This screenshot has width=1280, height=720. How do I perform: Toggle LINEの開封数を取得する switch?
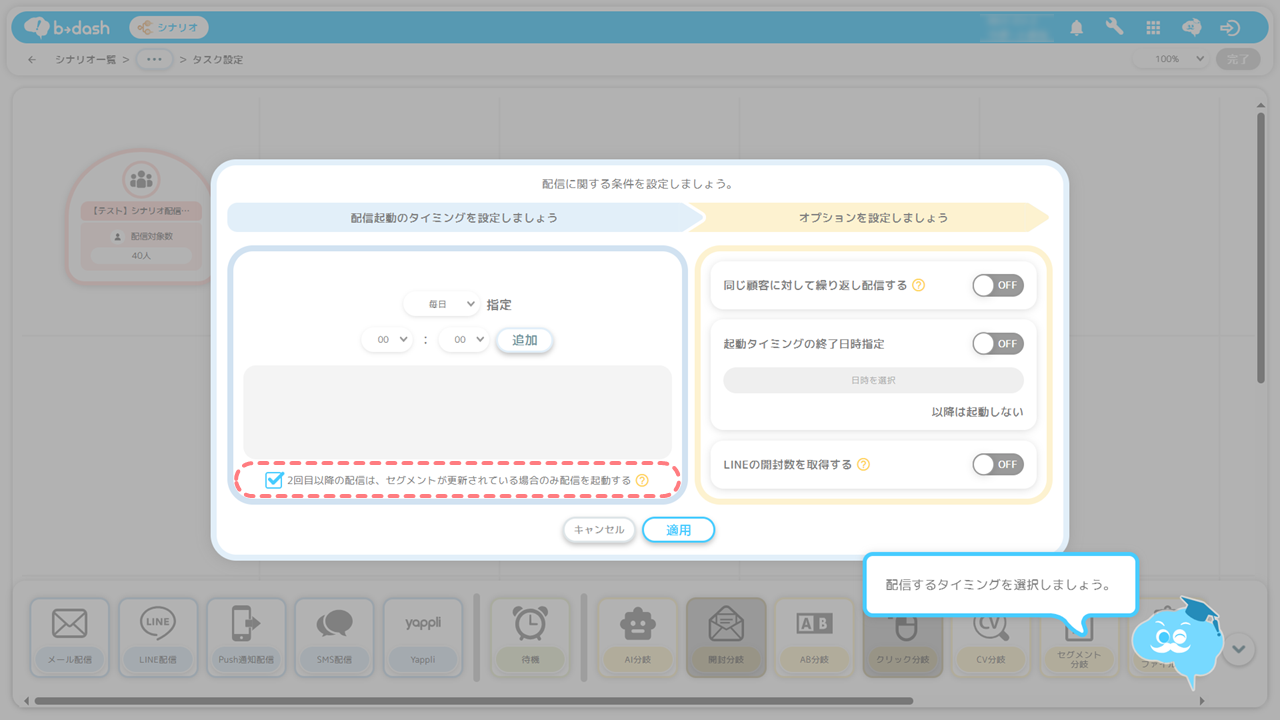click(998, 464)
